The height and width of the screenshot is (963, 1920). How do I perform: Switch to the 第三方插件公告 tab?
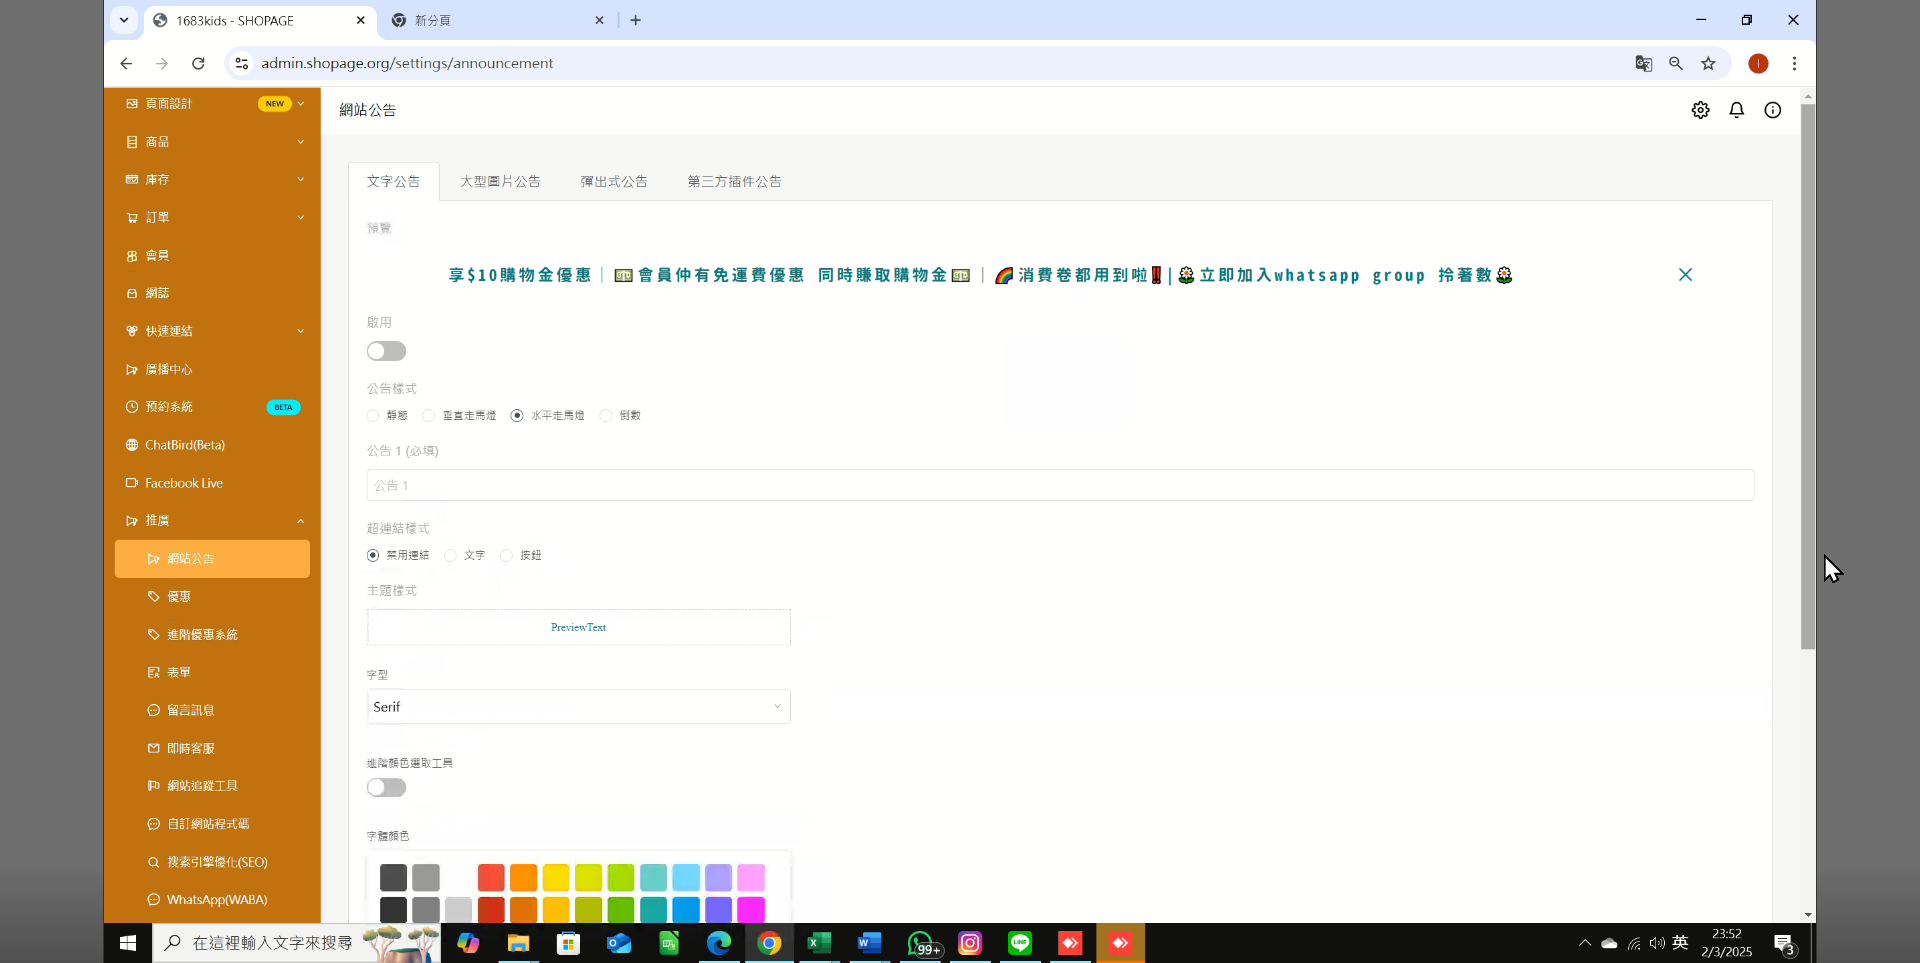coord(734,181)
